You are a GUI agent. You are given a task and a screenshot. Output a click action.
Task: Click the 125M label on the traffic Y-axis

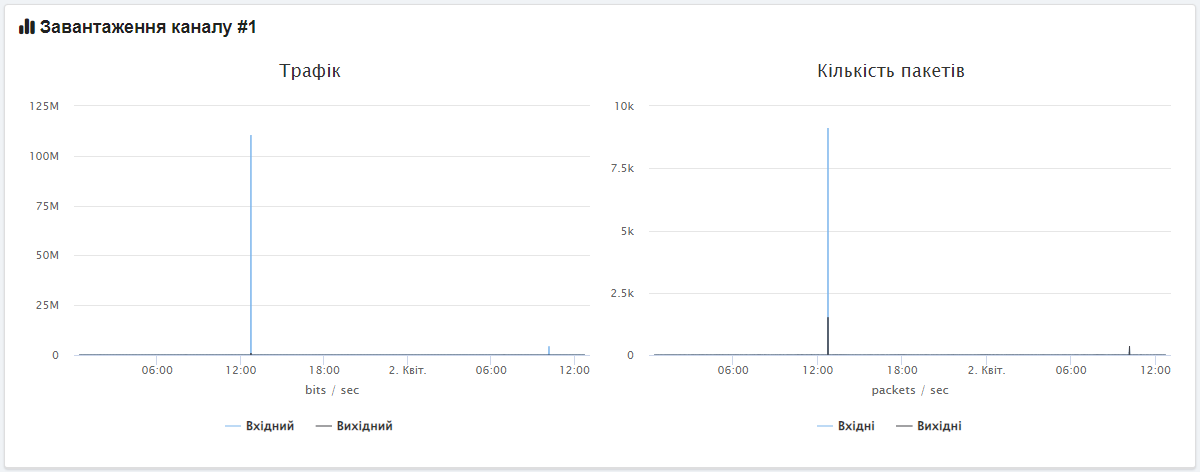point(45,106)
